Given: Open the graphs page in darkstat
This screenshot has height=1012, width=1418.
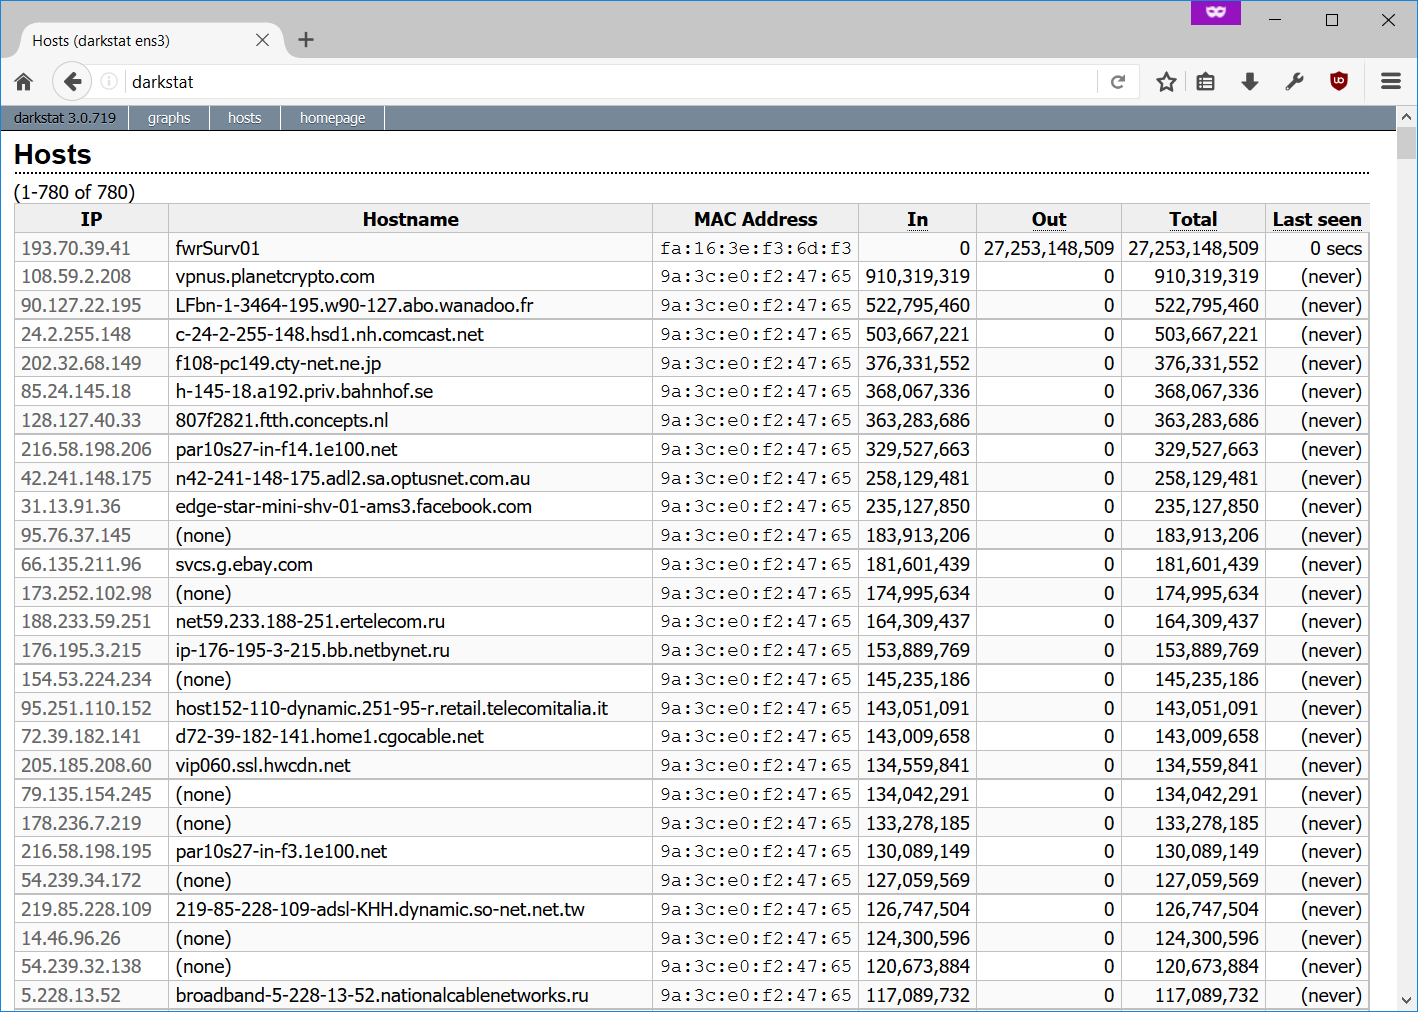Looking at the screenshot, I should (x=169, y=118).
